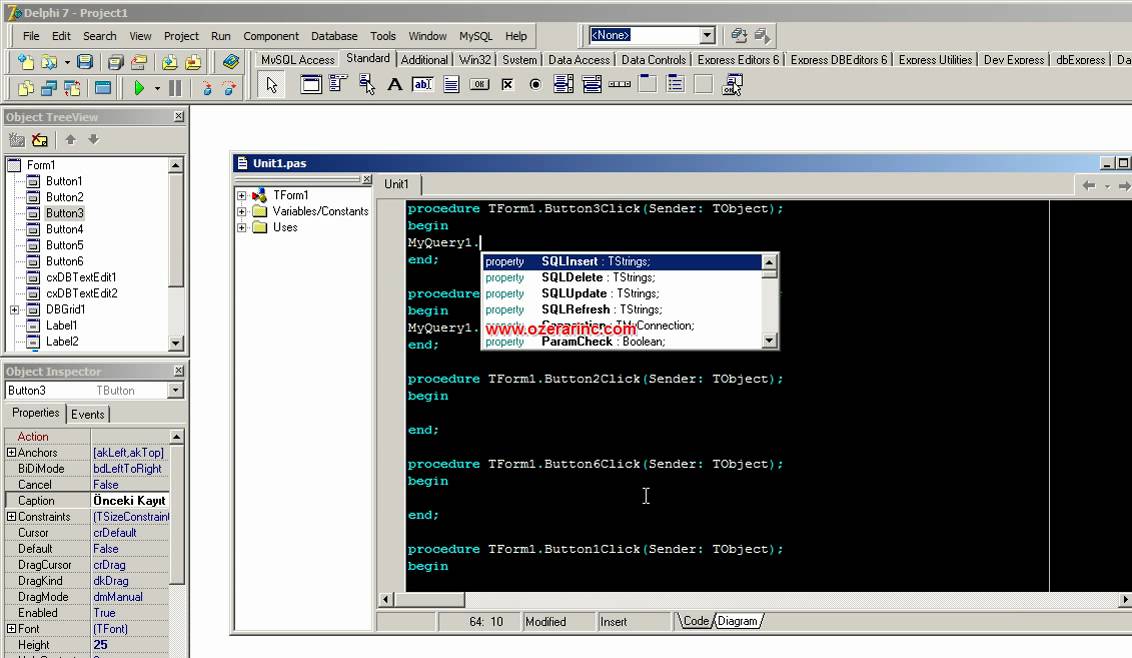The width and height of the screenshot is (1132, 658).
Task: Click move down arrow in Object TreeView
Action: [x=93, y=139]
